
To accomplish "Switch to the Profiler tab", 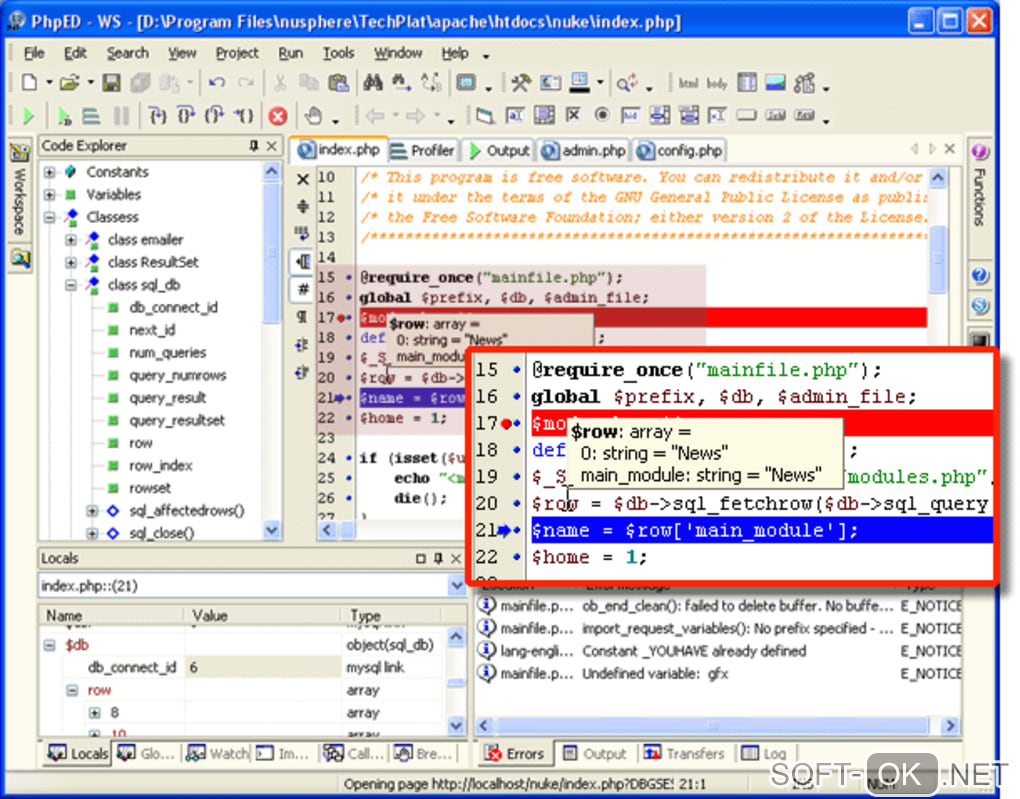I will [423, 151].
